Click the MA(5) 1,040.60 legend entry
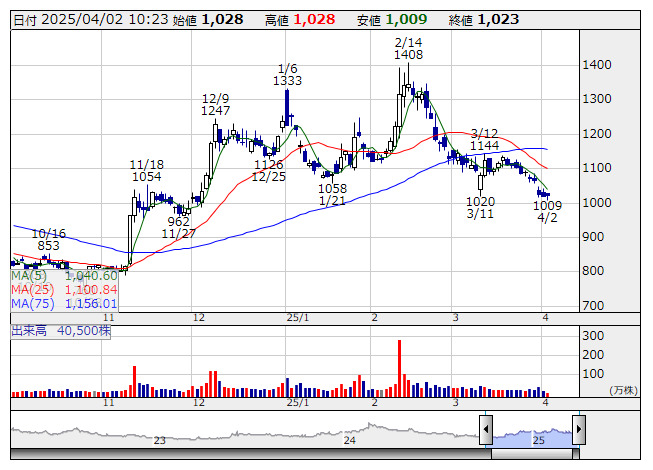This screenshot has width=653, height=470. [x=65, y=276]
